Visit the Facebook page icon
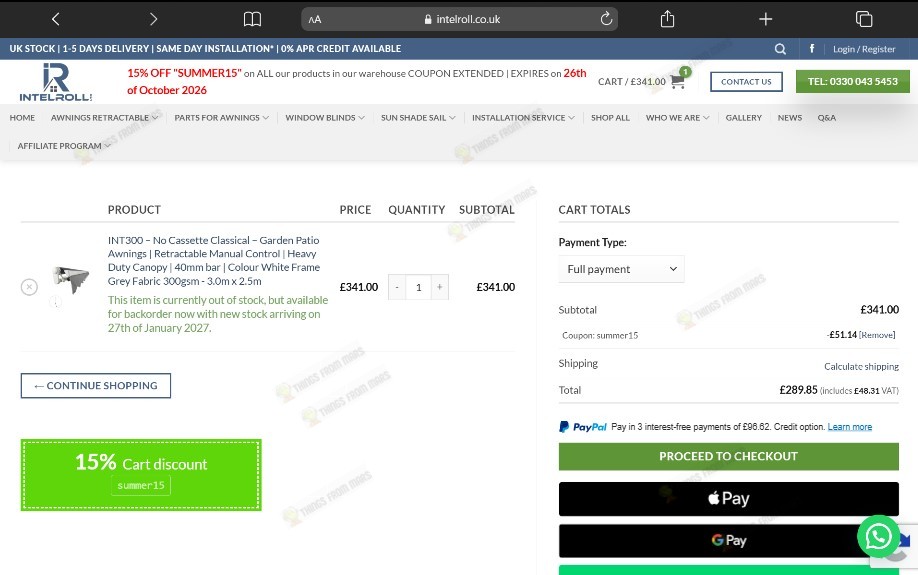918x575 pixels. coord(812,49)
